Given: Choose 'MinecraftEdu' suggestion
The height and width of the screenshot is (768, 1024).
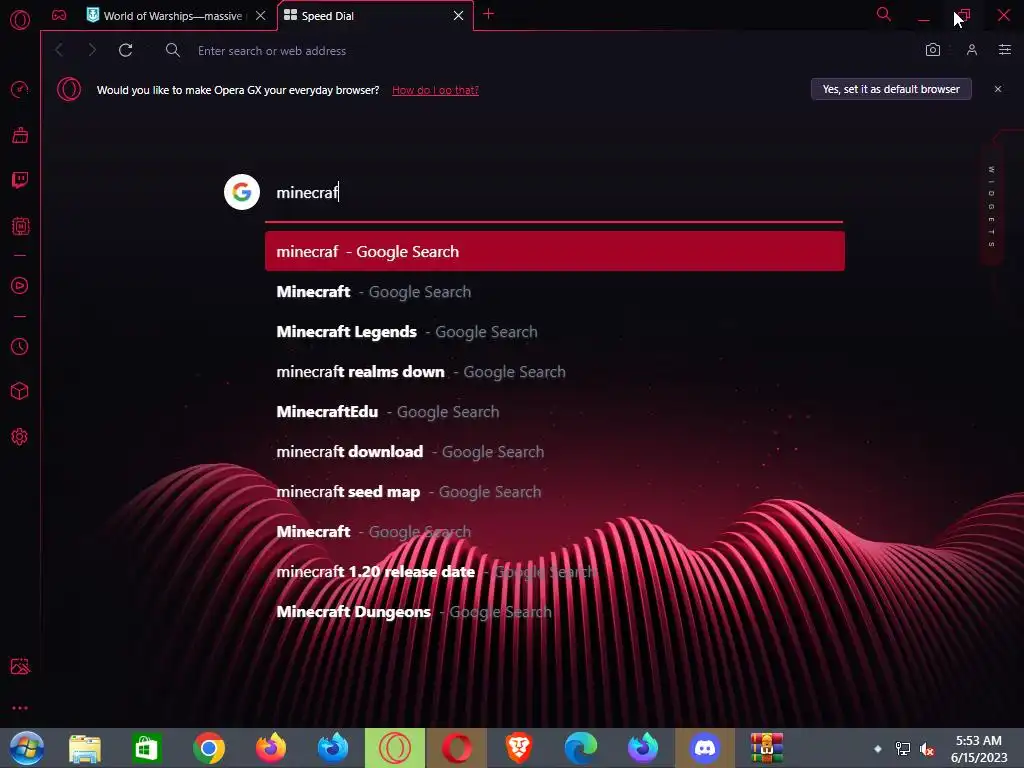Looking at the screenshot, I should [554, 411].
